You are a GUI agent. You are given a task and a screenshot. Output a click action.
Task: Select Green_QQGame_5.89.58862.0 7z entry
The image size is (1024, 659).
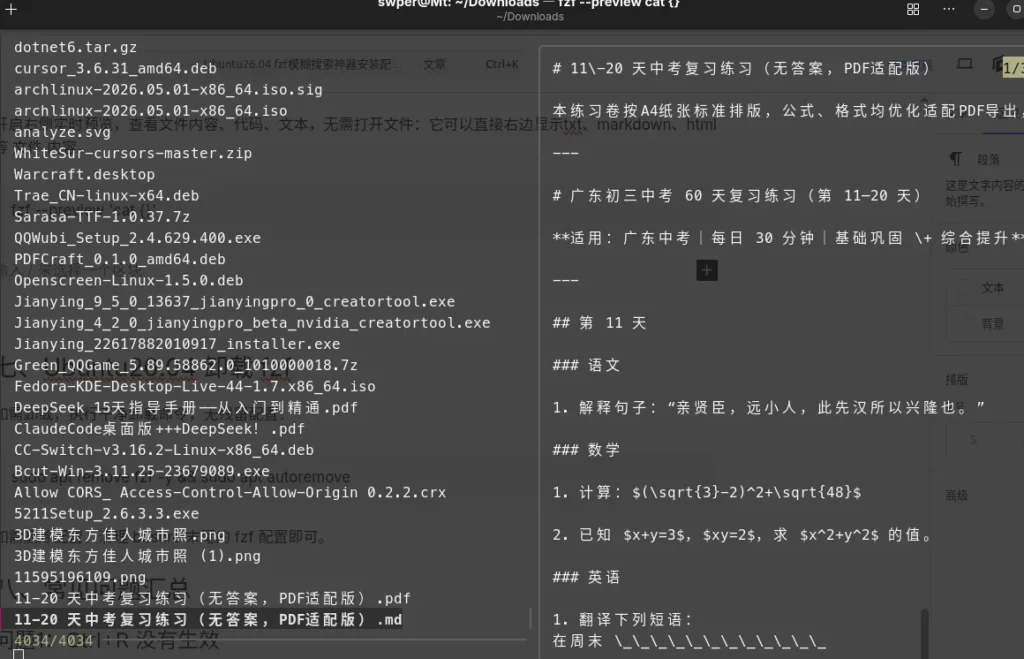[x=185, y=365]
